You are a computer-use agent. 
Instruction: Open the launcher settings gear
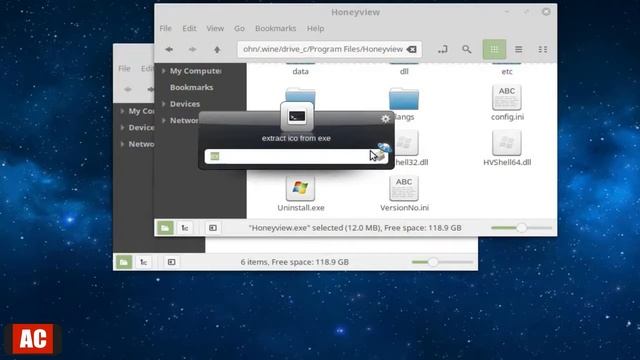point(385,119)
